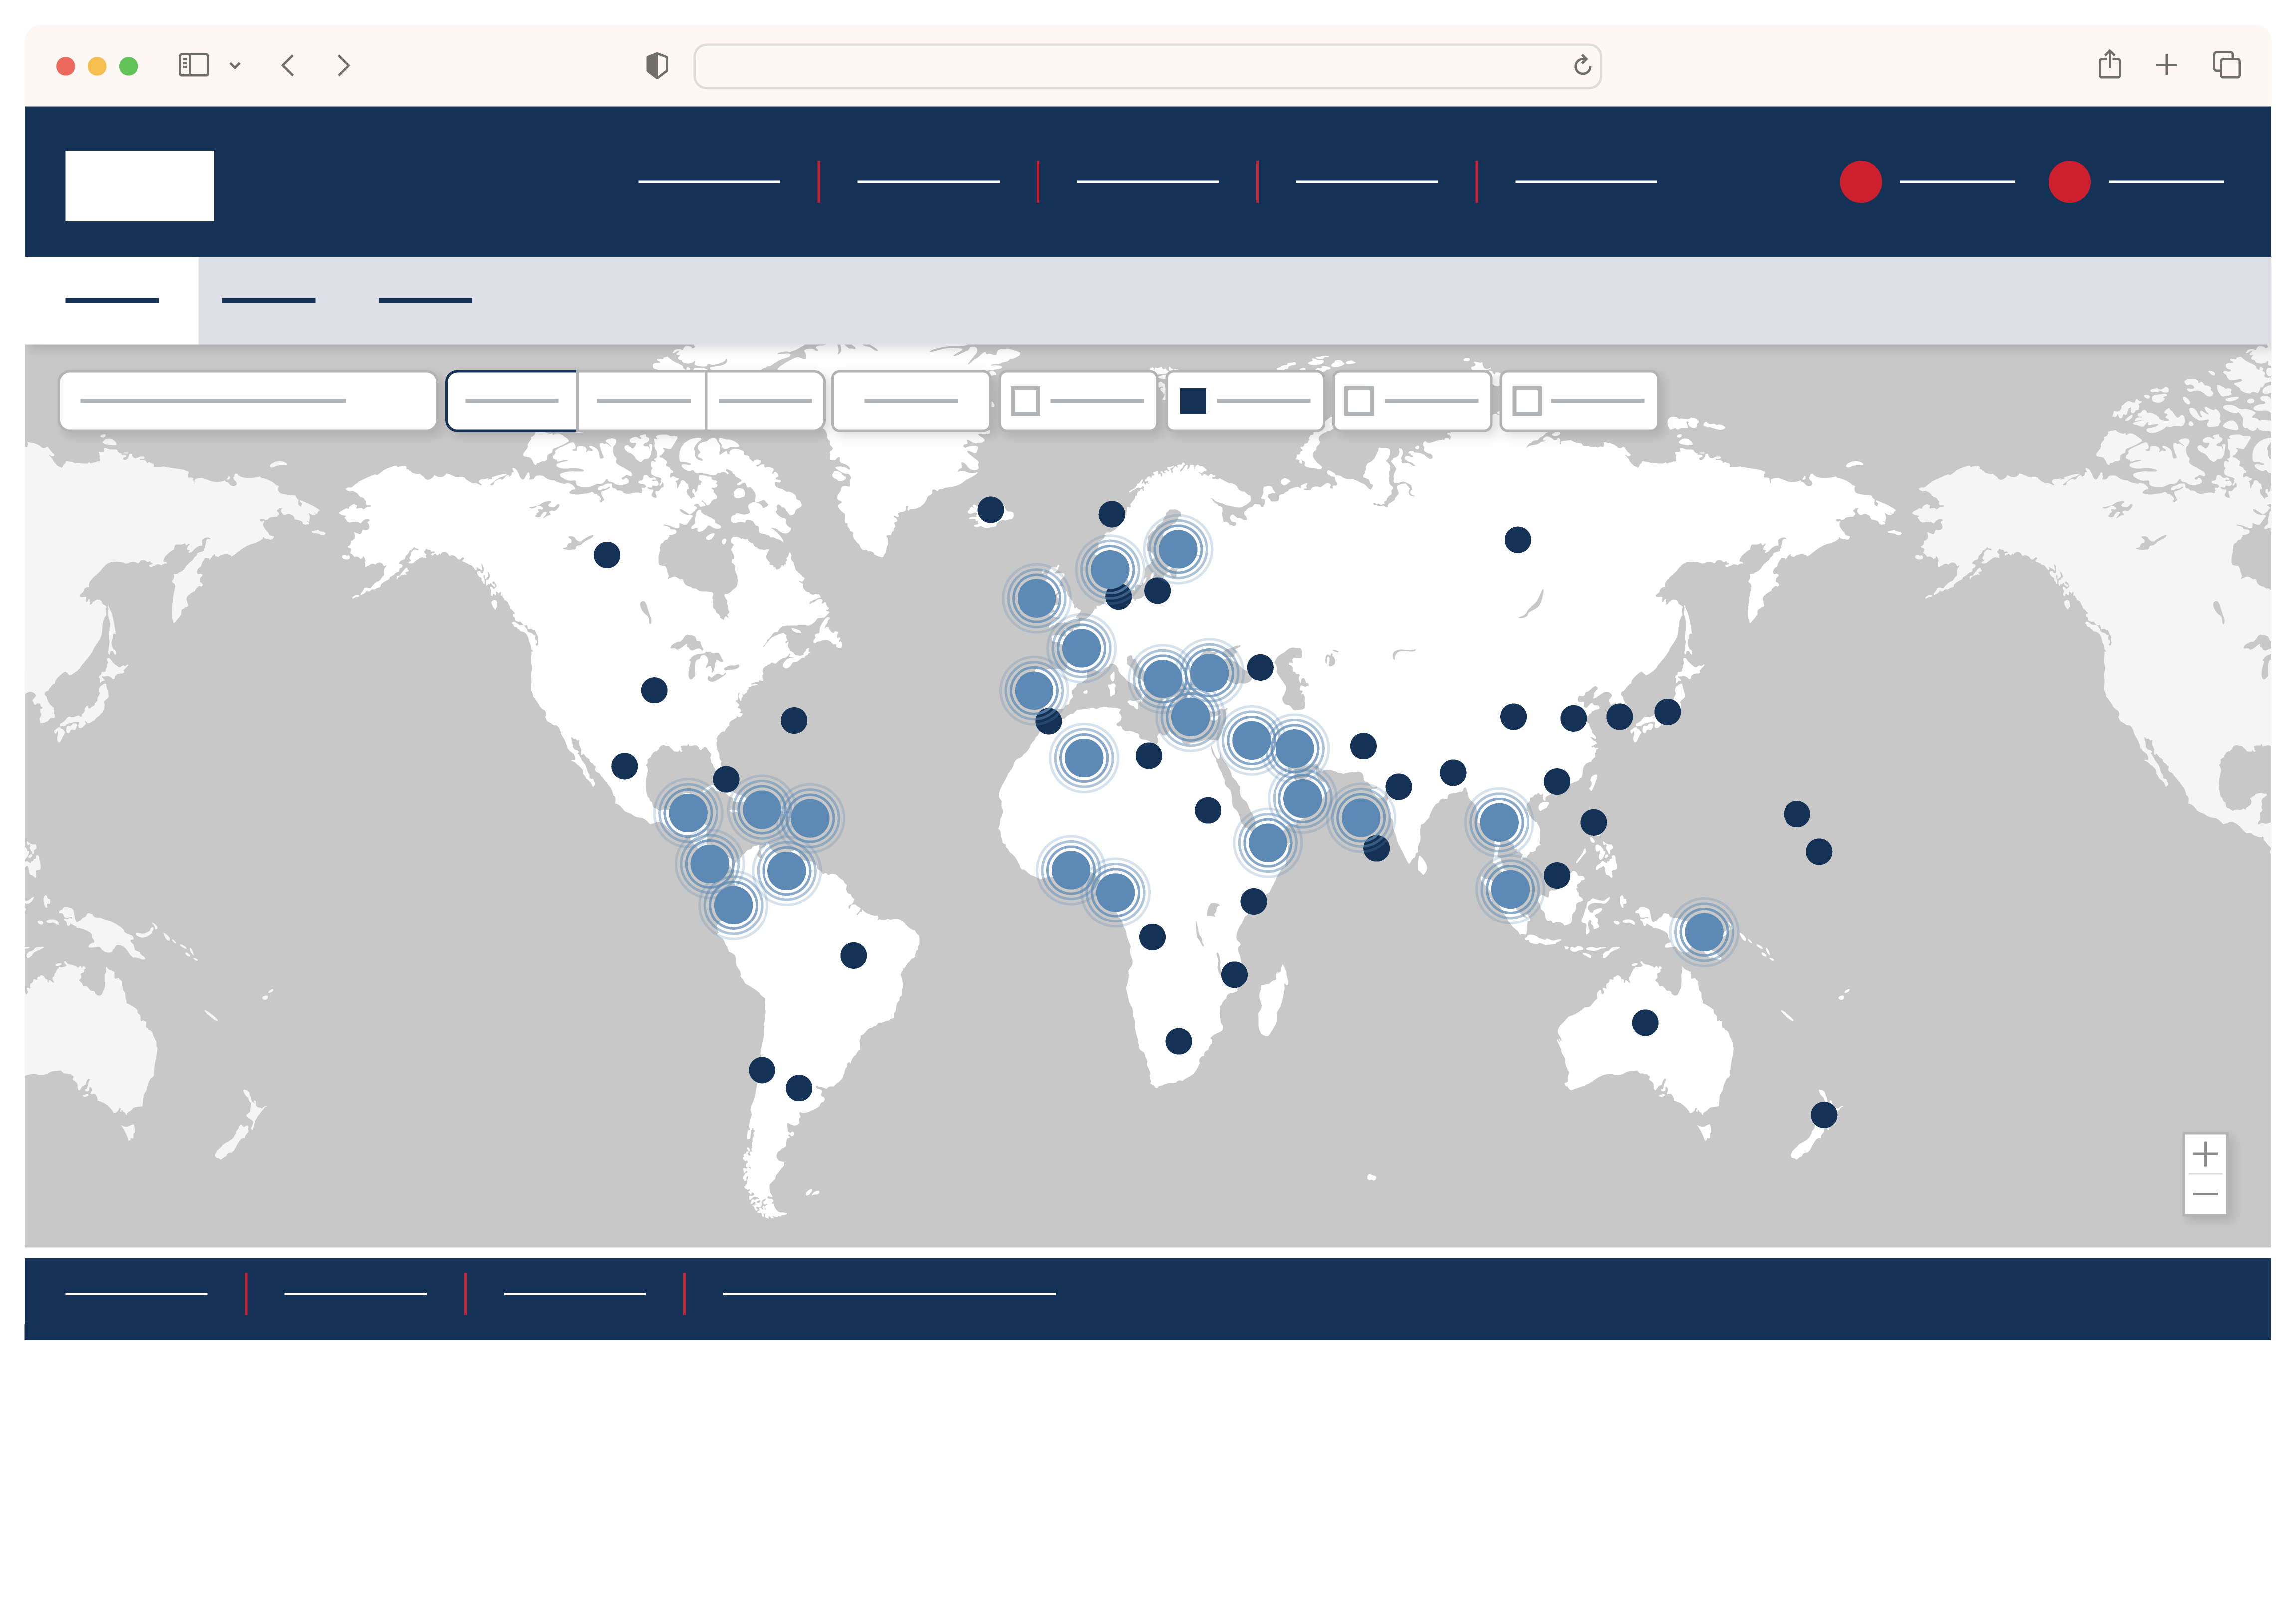Screen dimensions: 2296x1611
Task: Select the map marker on New Zealand
Action: click(x=1824, y=1114)
